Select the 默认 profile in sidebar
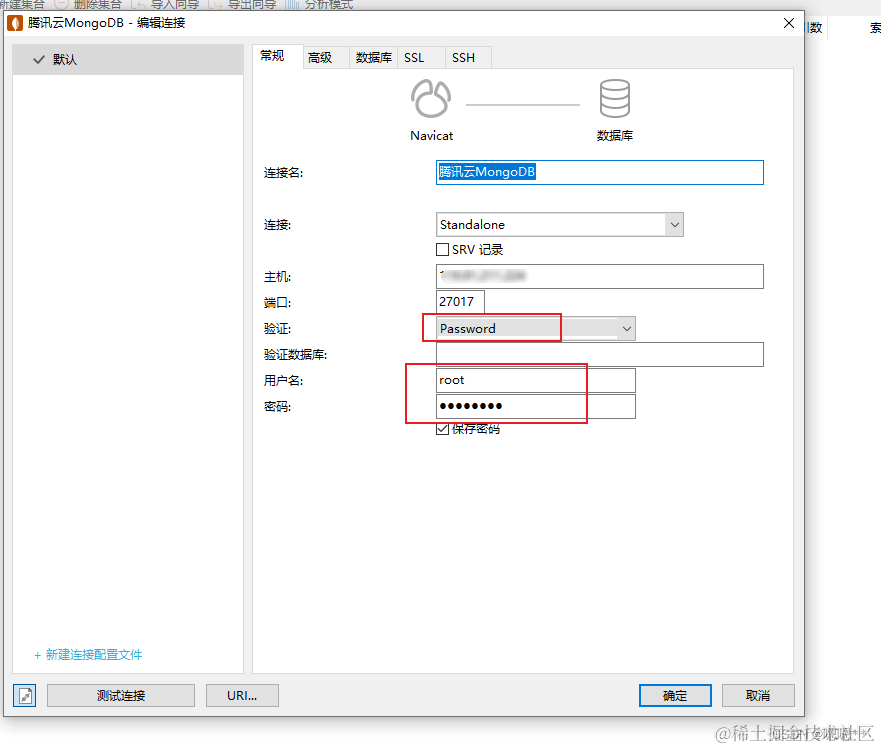The width and height of the screenshot is (881, 750). (128, 60)
